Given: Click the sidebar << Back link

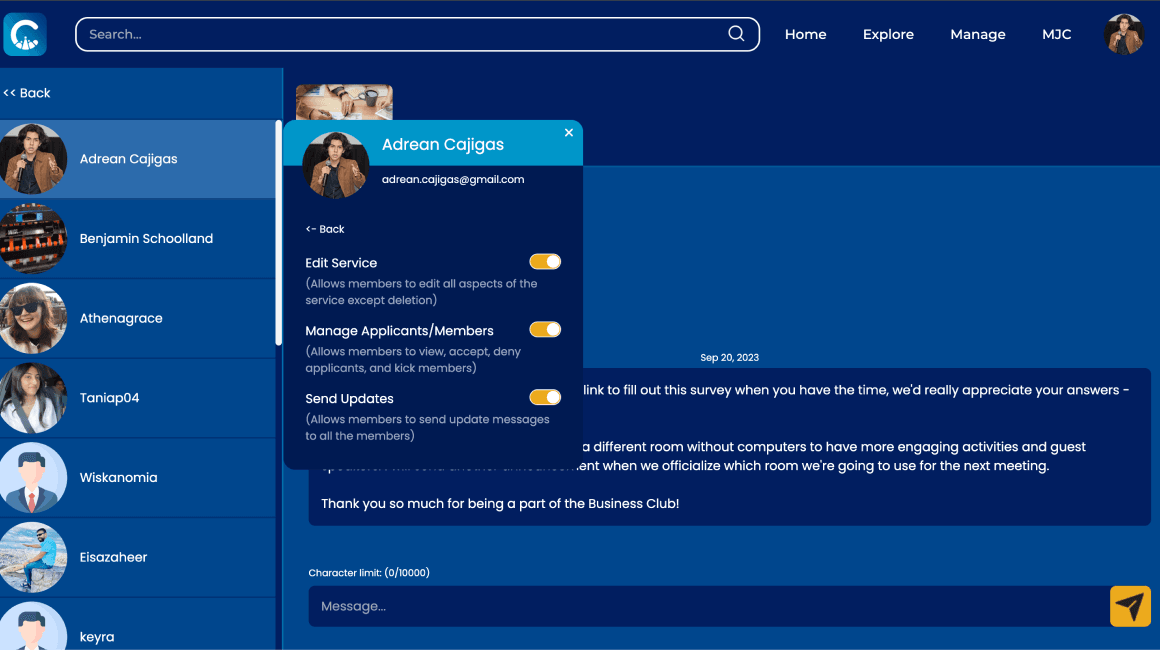Looking at the screenshot, I should coord(27,93).
